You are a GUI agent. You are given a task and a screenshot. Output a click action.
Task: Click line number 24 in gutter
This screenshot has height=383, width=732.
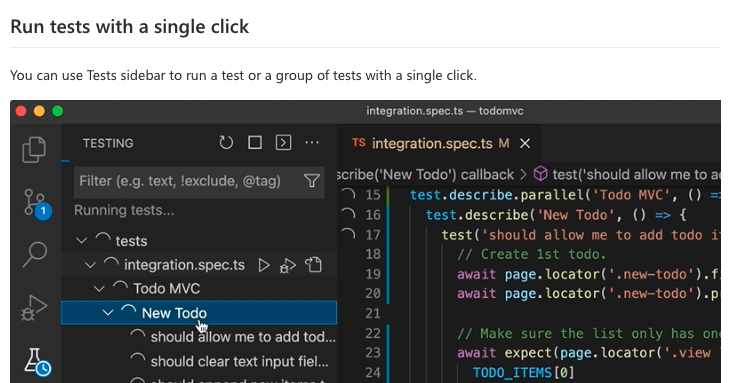(x=373, y=373)
